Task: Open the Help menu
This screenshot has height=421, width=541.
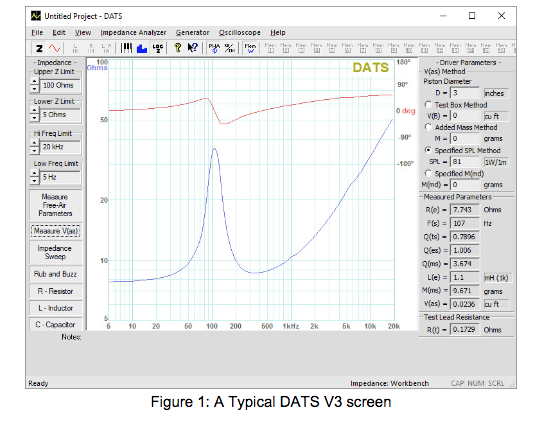Action: coord(278,32)
